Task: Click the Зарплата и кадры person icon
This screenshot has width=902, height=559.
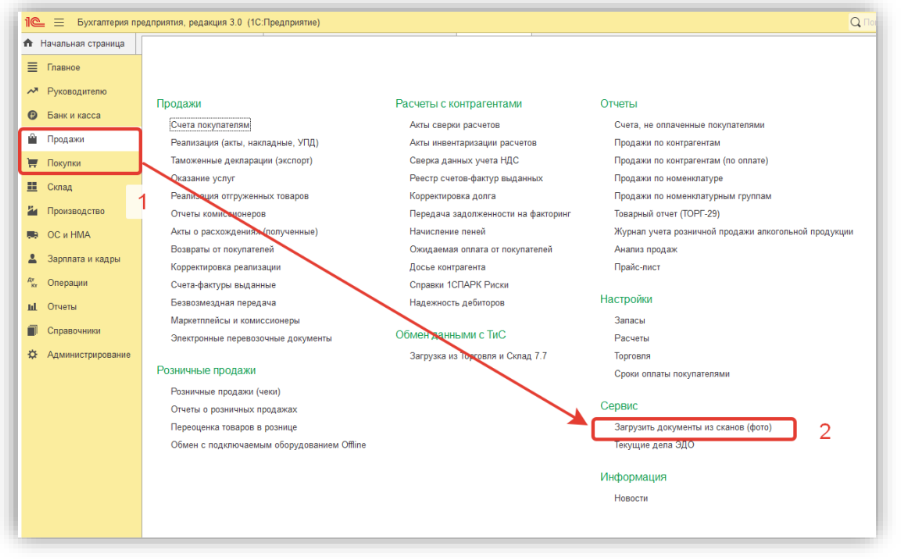Action: [33, 258]
